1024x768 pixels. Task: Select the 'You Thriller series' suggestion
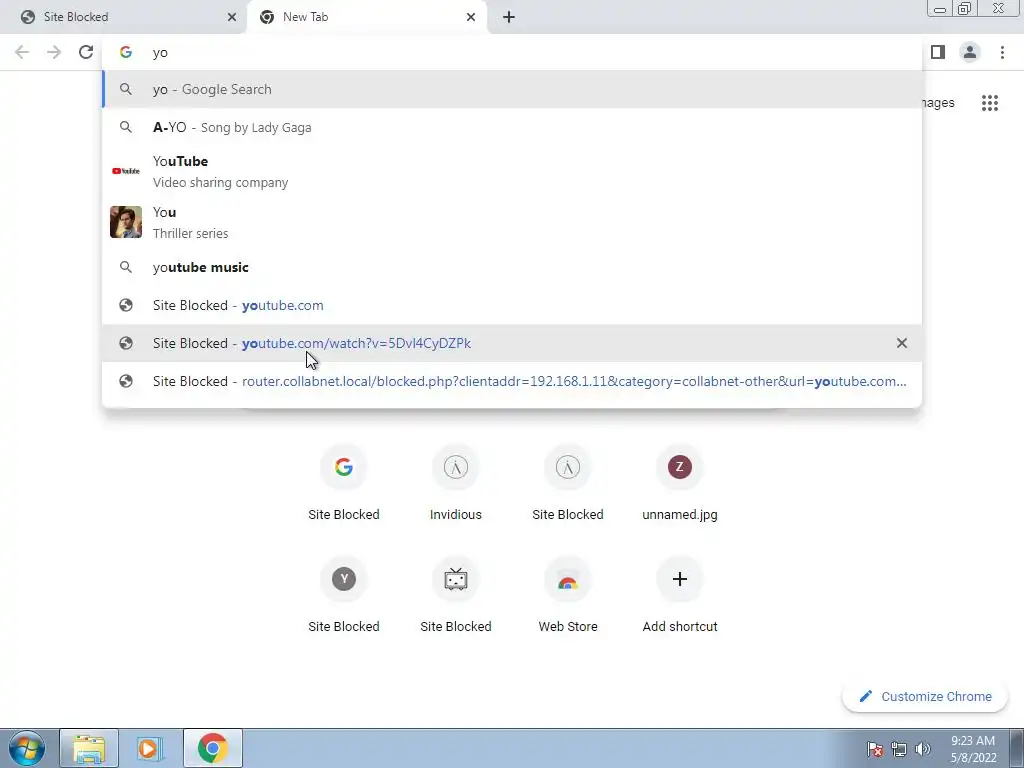pos(512,222)
